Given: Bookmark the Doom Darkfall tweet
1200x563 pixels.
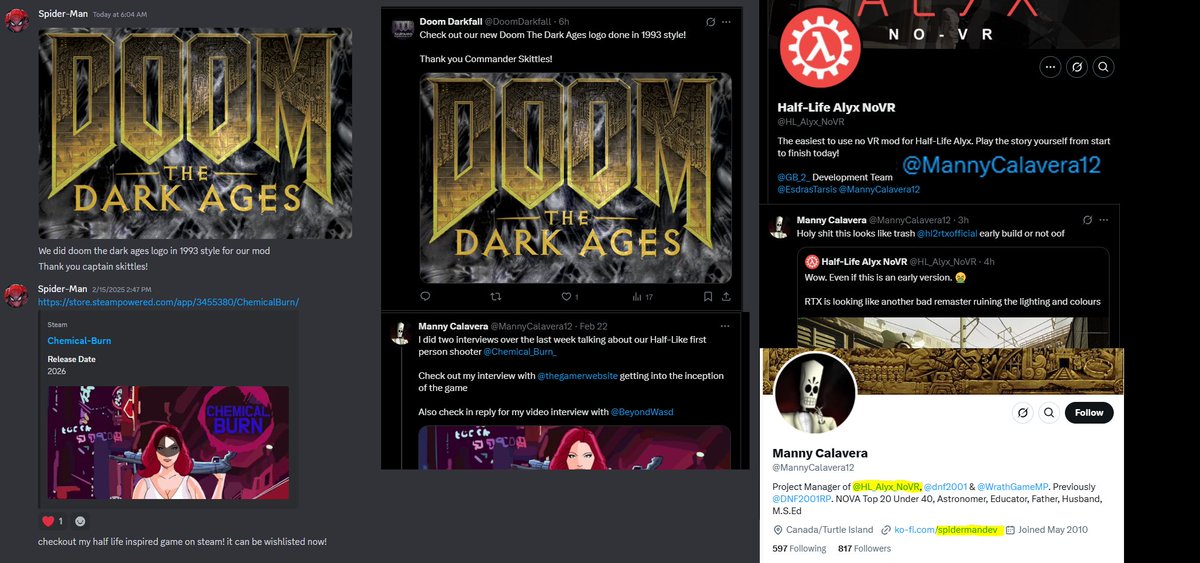Looking at the screenshot, I should pos(709,296).
